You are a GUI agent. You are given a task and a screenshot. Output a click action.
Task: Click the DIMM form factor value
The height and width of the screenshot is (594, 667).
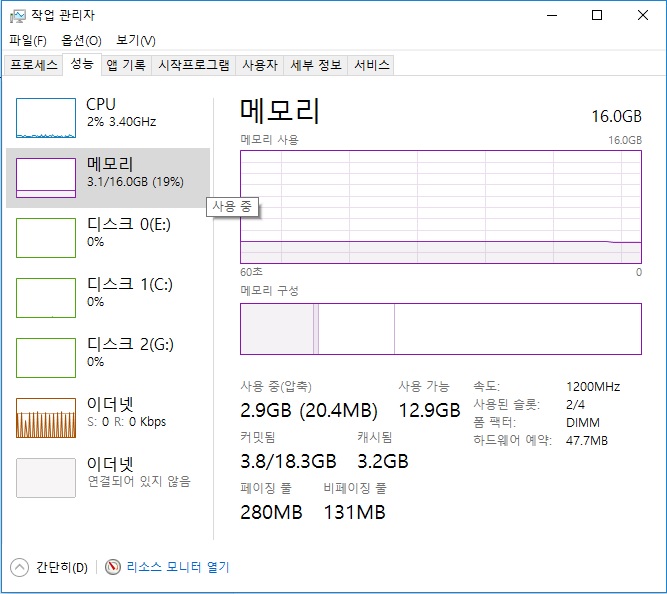pyautogui.click(x=583, y=423)
